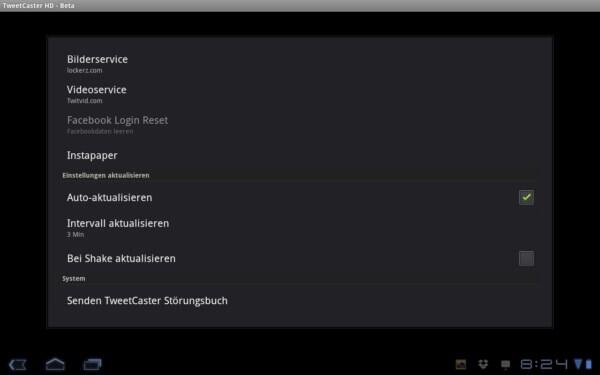The width and height of the screenshot is (600, 375).
Task: Open Intervall aktualisieren options
Action: coord(300,228)
